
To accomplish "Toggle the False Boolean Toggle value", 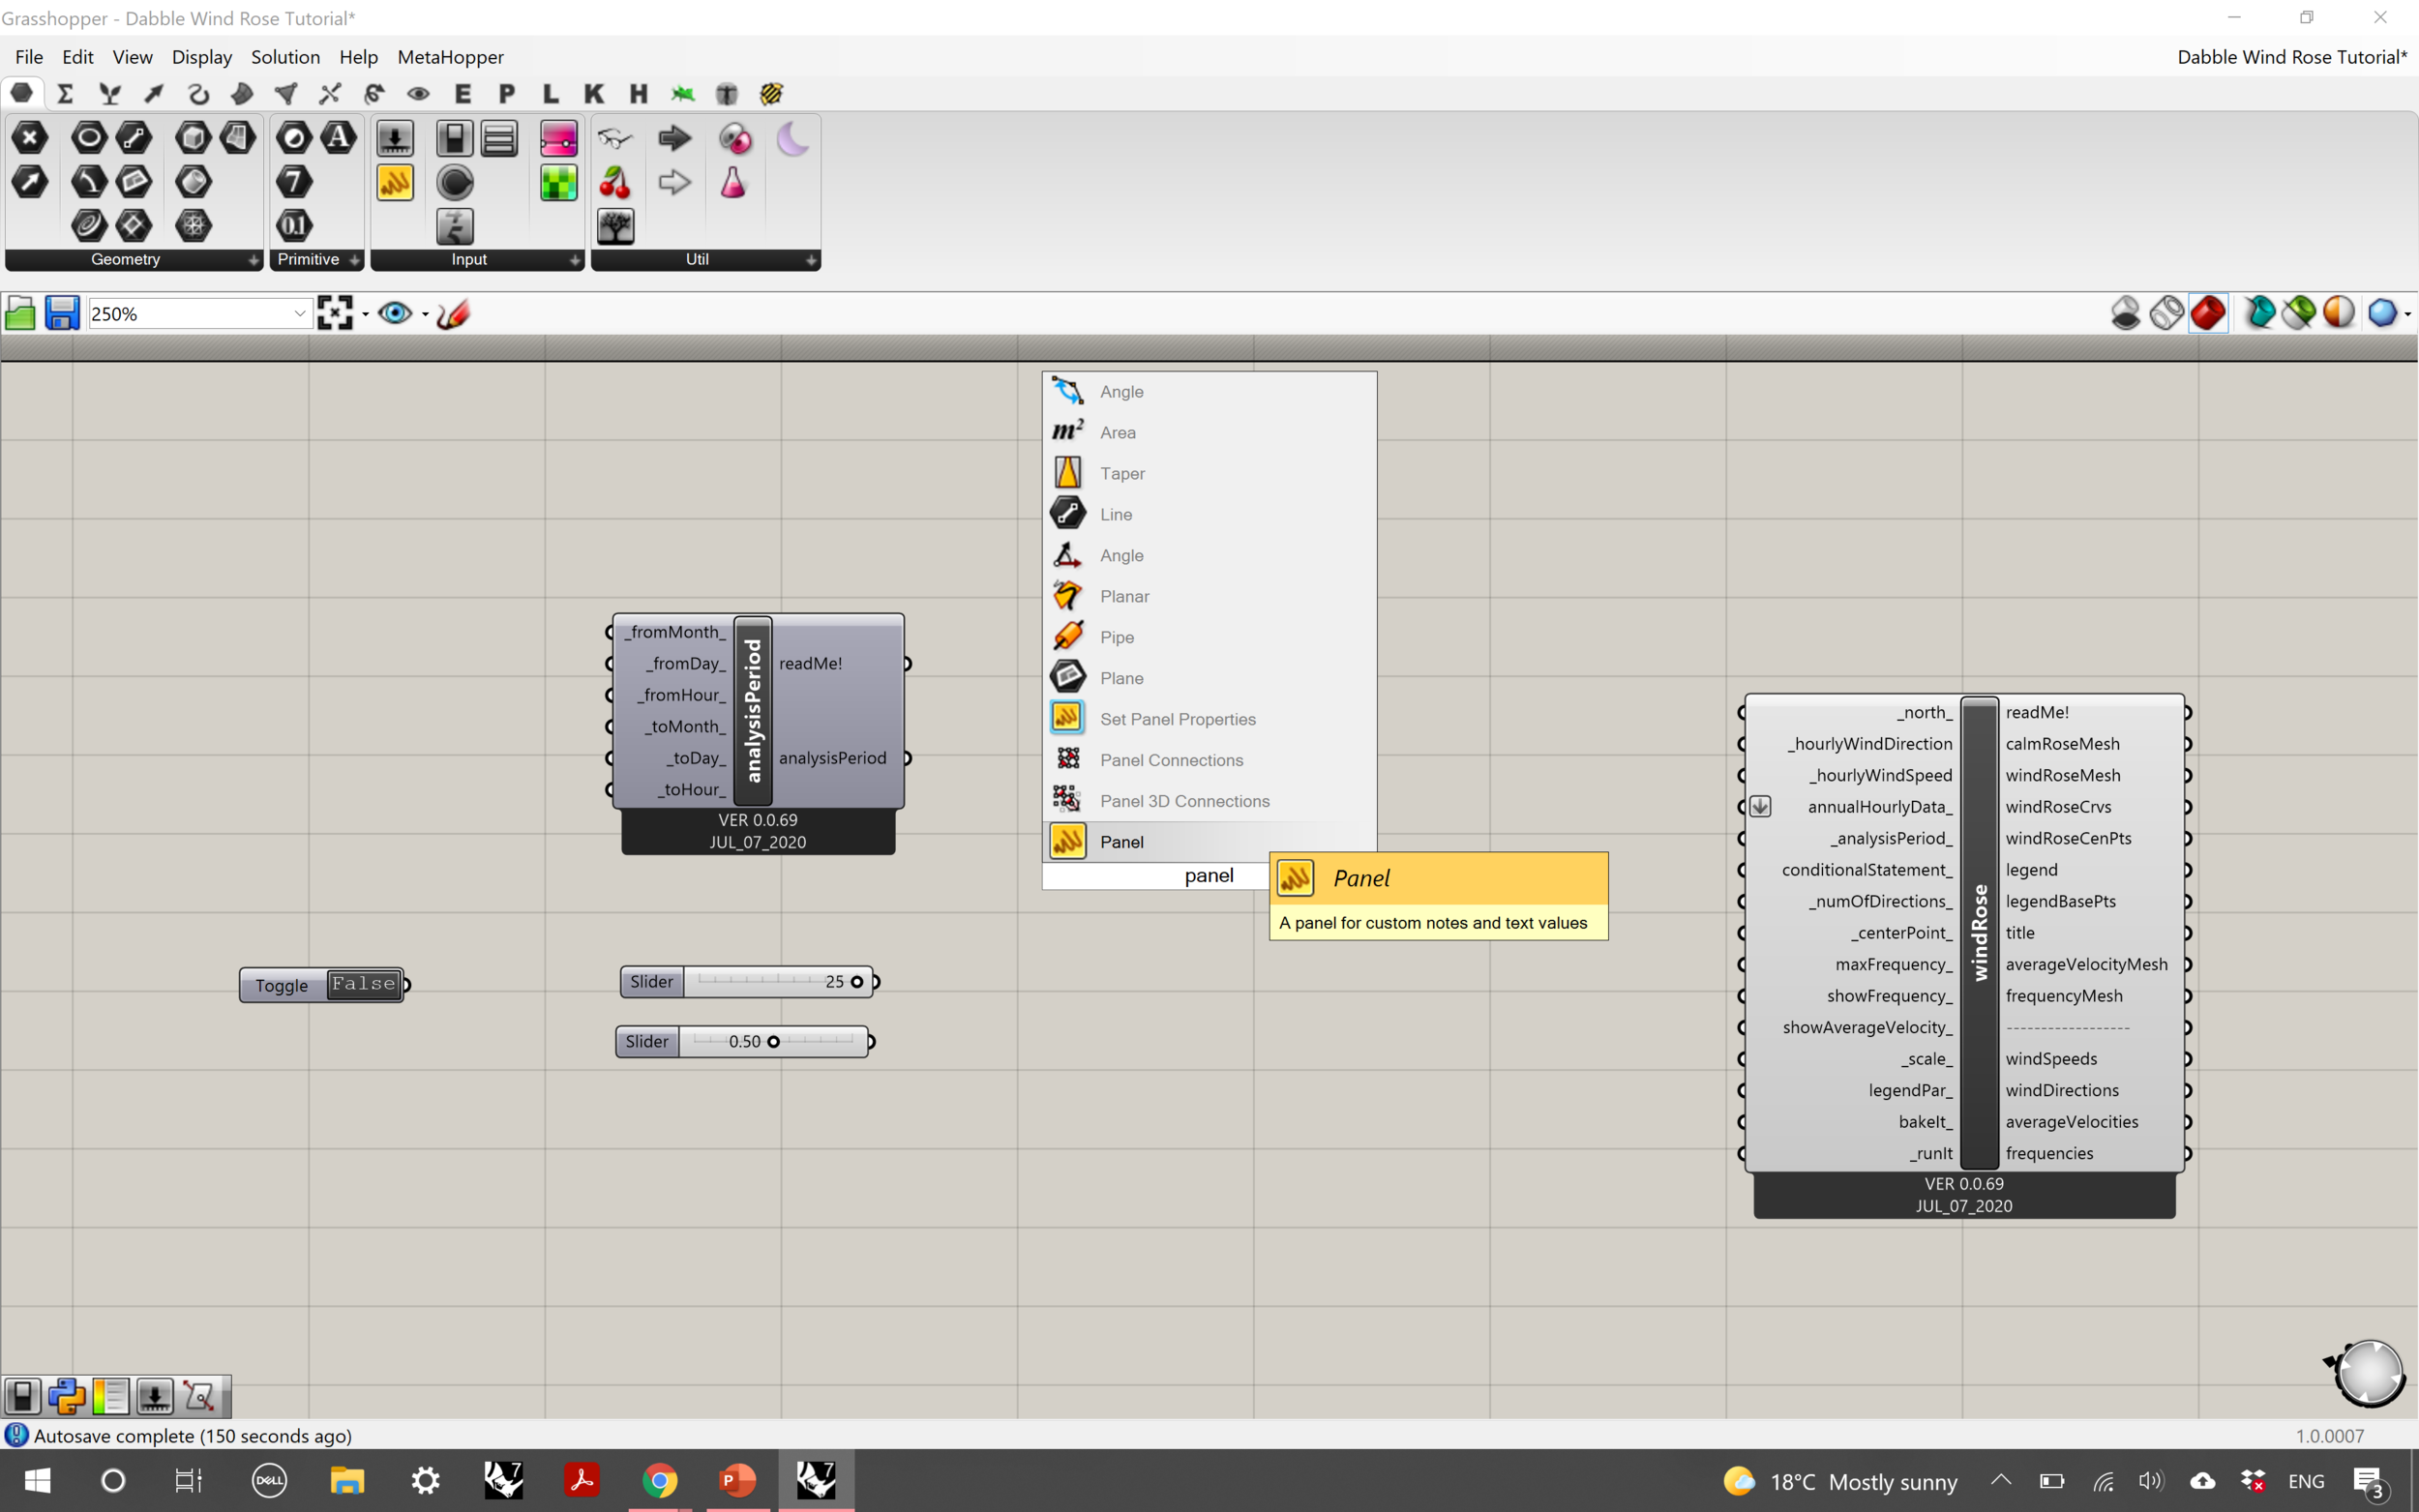I will tap(364, 984).
